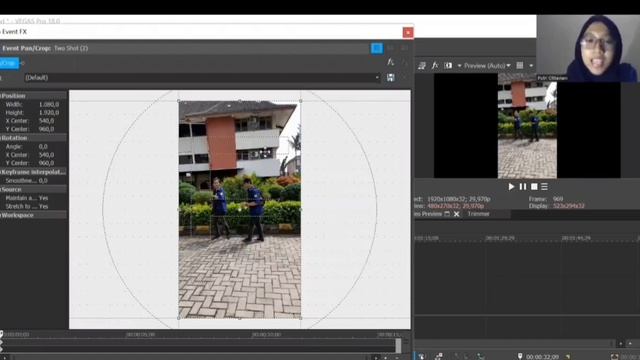Select Position Y Center value 960,0
Image resolution: width=640 pixels, height=360 pixels.
click(46, 129)
